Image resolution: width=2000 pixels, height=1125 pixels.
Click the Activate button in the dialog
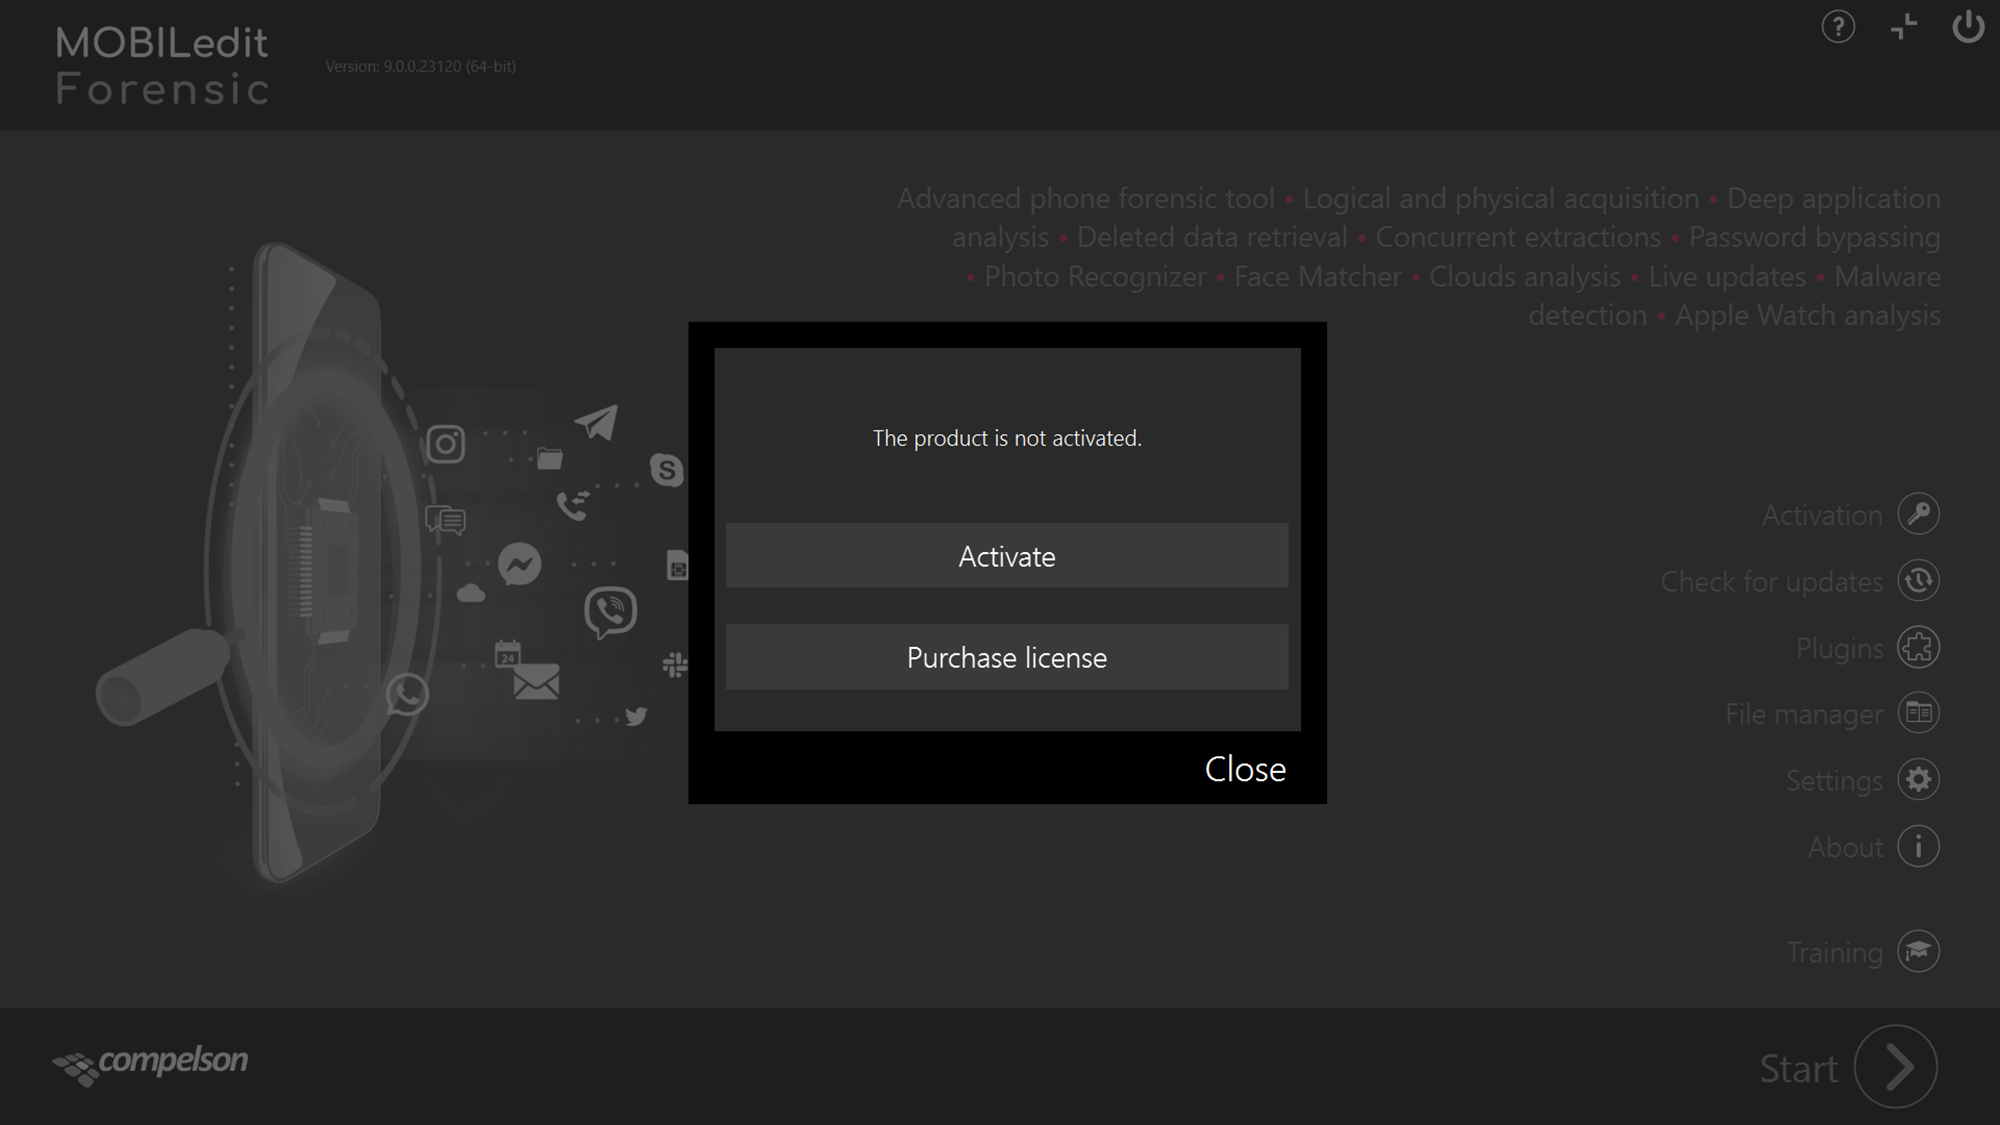pyautogui.click(x=1006, y=556)
